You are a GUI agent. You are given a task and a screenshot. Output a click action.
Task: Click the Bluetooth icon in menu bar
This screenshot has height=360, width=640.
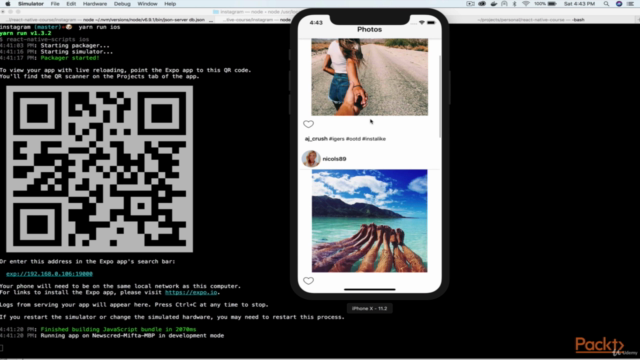[x=515, y=4]
